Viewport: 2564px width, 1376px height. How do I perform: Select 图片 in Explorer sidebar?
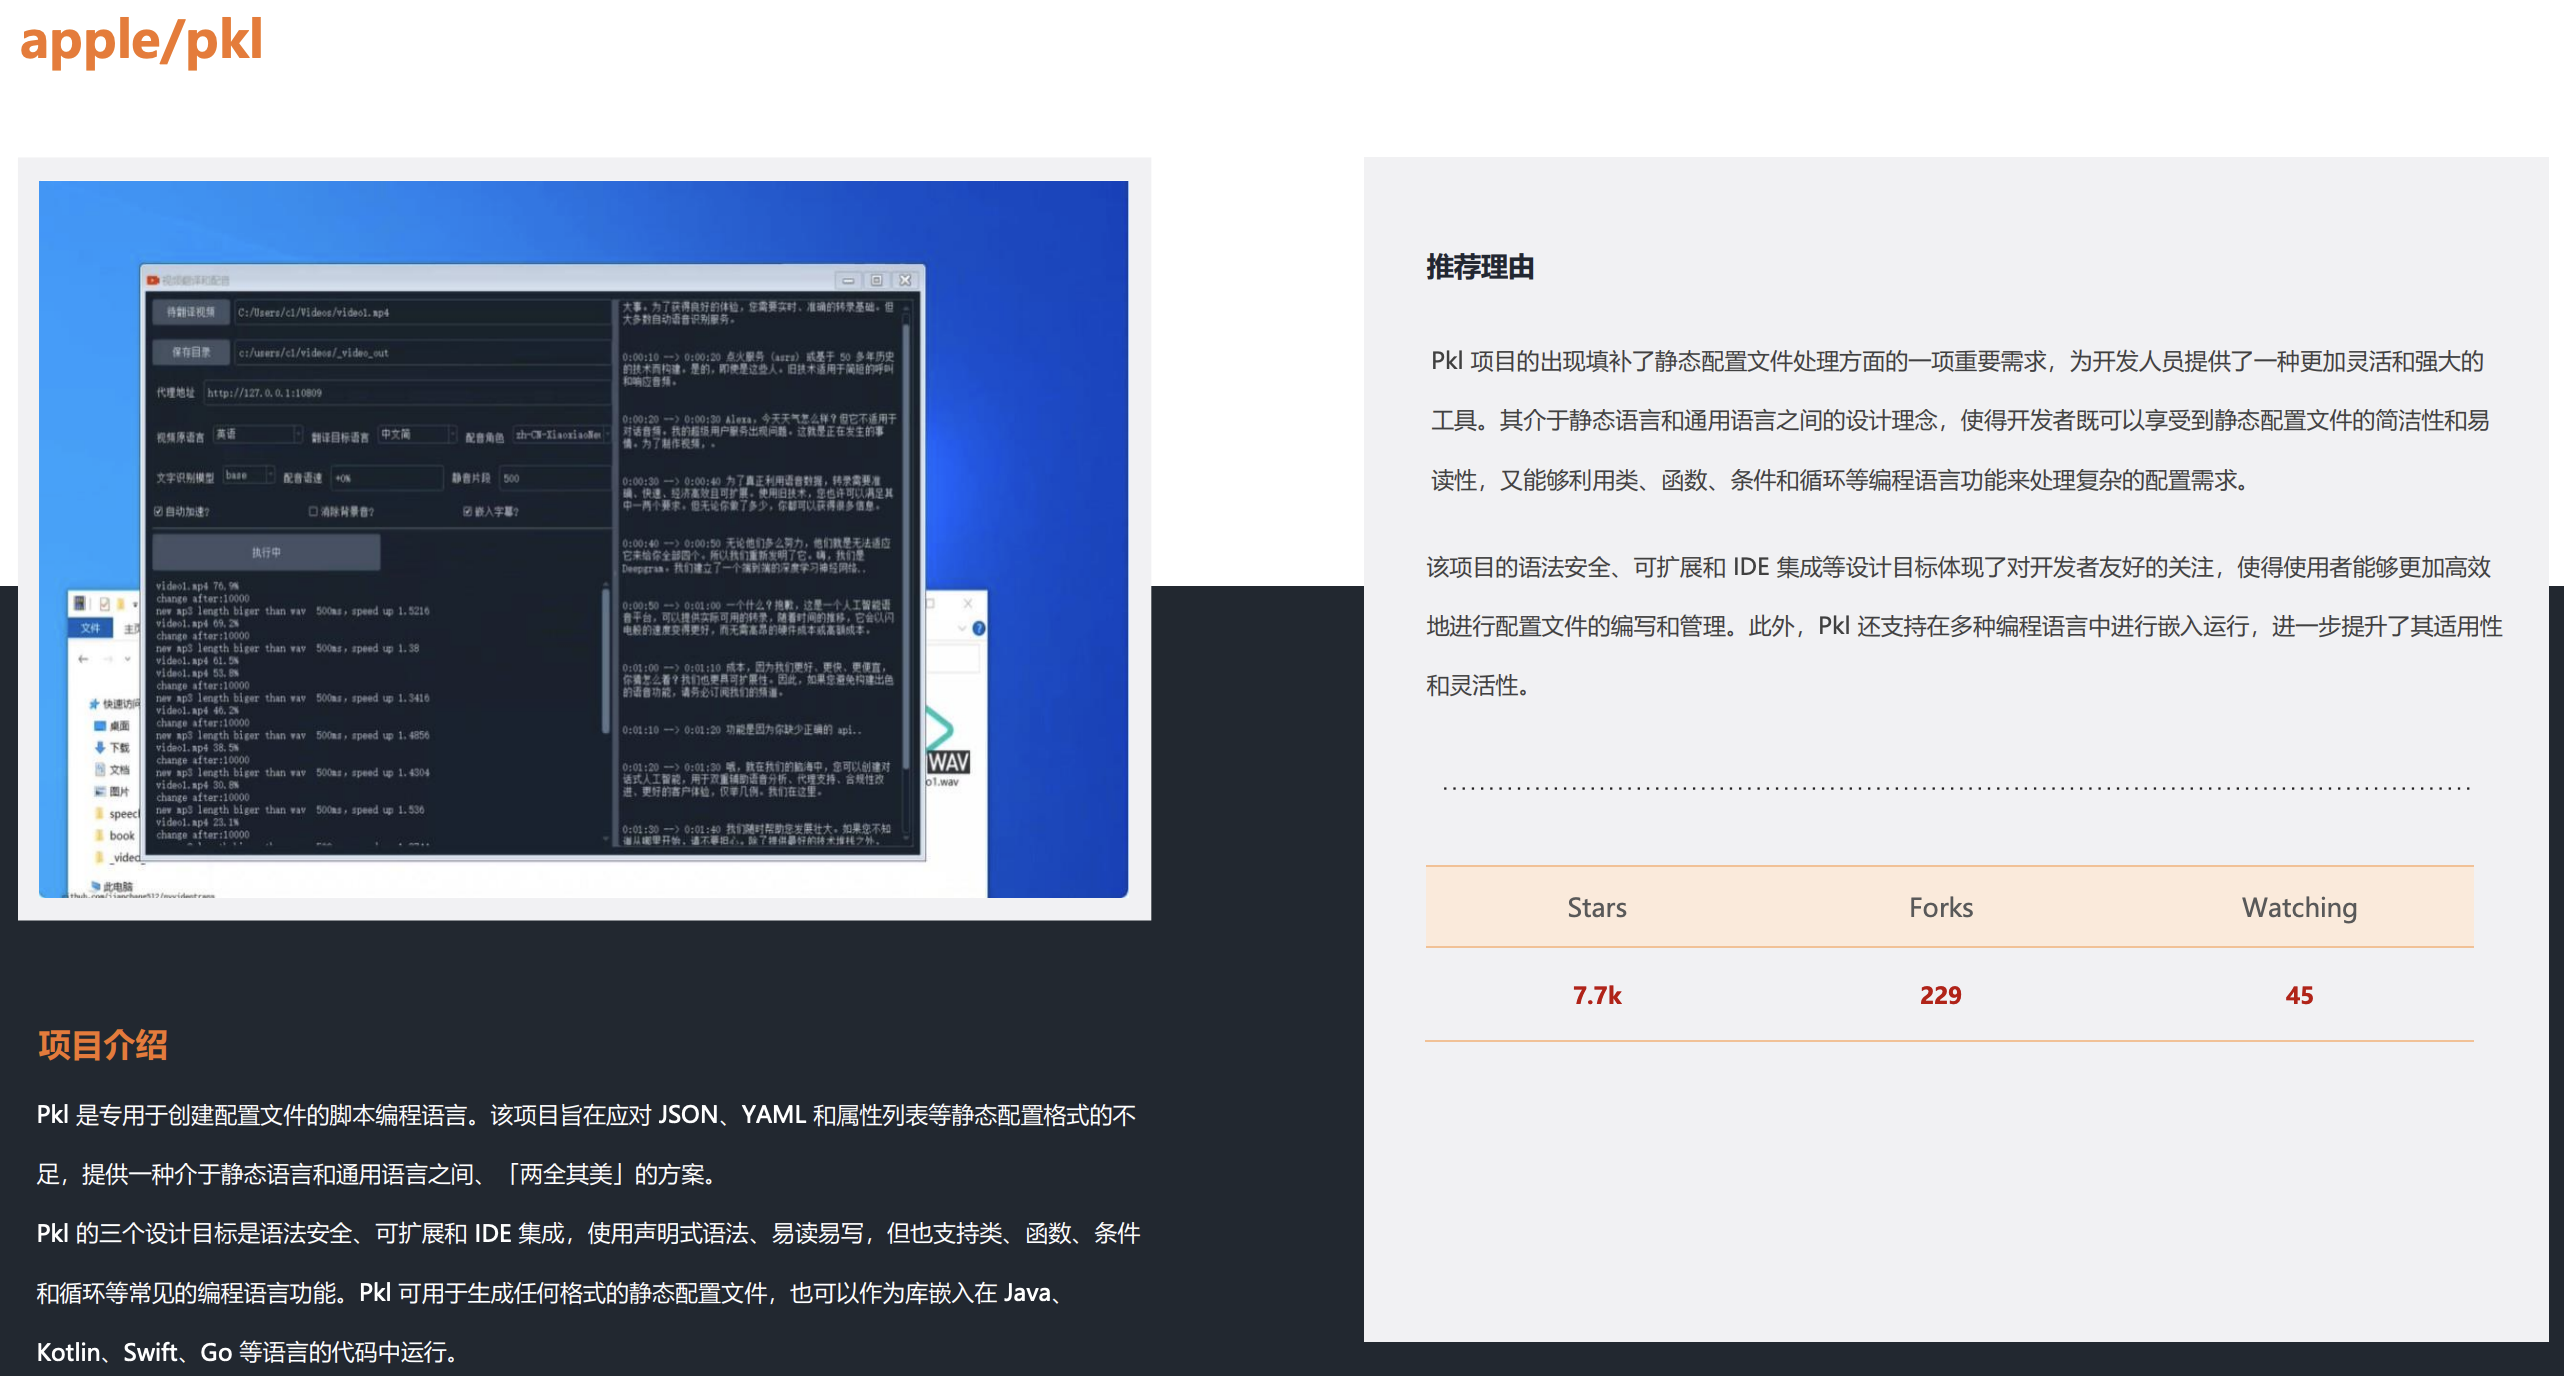point(112,792)
